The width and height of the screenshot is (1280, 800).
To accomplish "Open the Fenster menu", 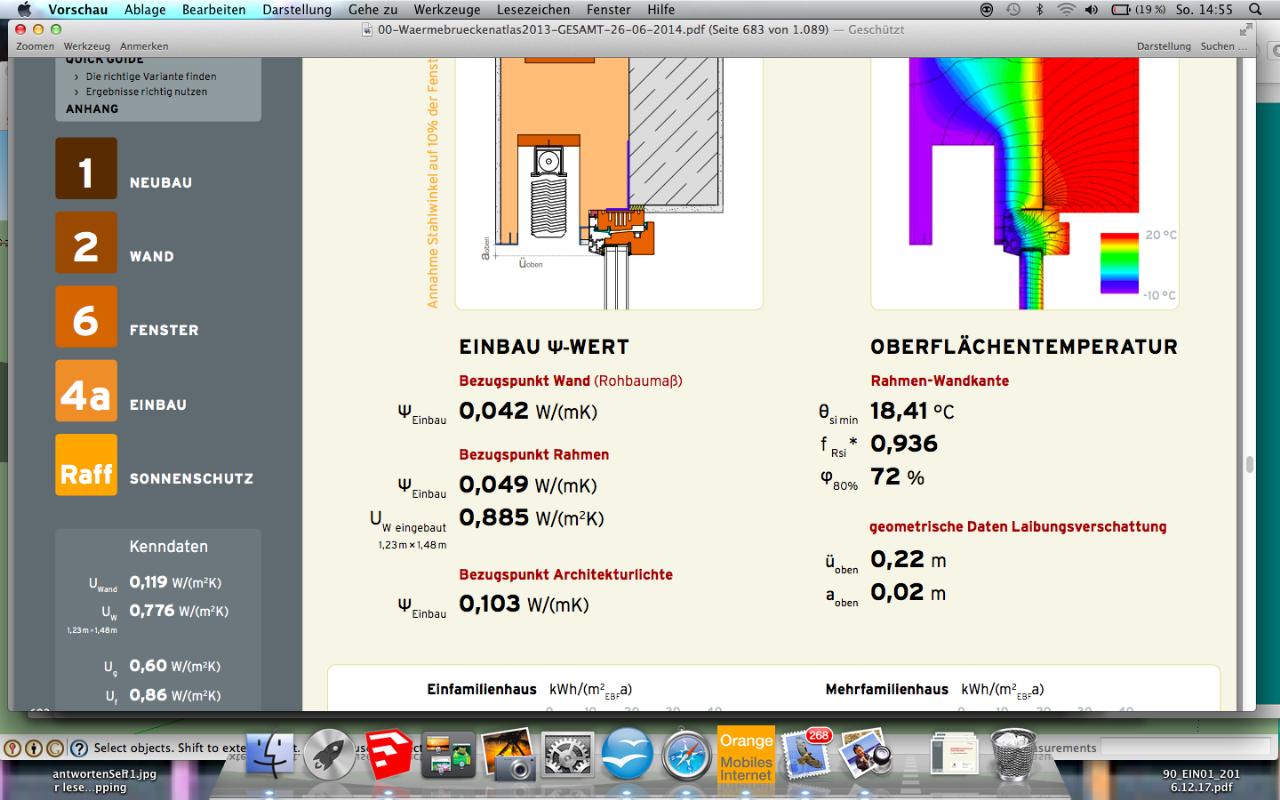I will (609, 9).
